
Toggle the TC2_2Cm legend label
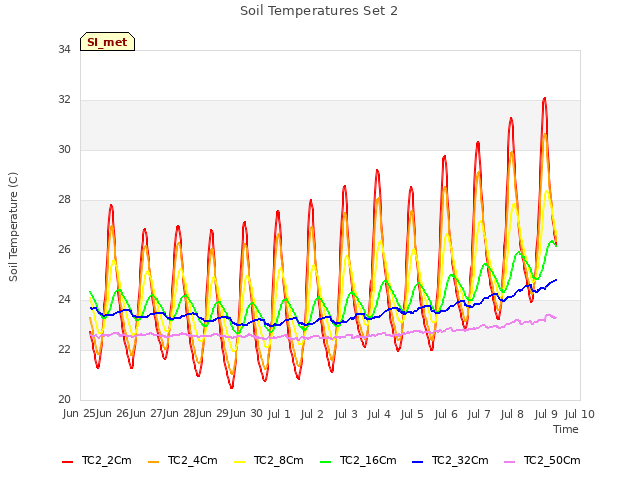coord(107,460)
